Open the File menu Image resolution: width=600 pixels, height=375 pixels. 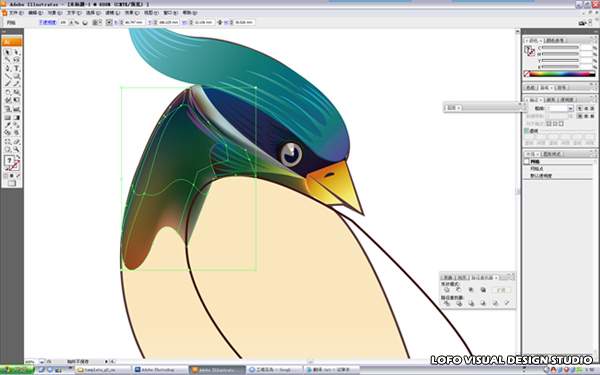(16, 13)
